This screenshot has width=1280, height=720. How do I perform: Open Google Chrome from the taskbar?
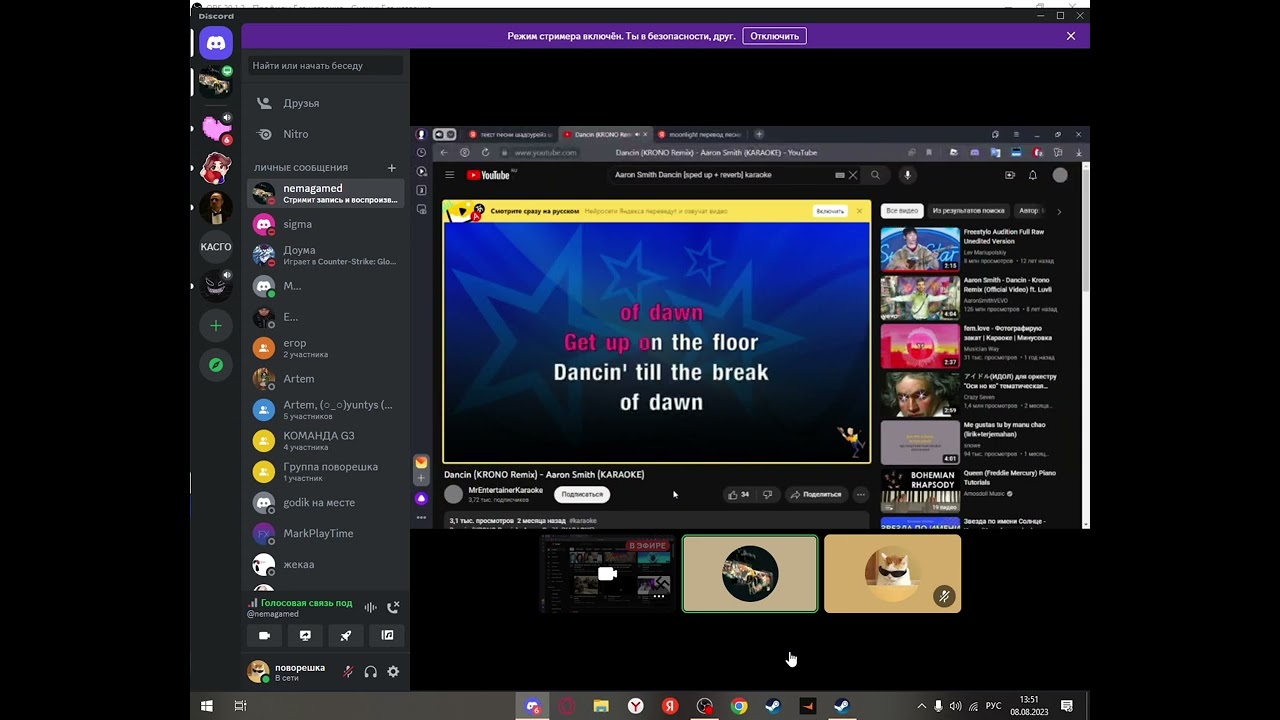(x=738, y=706)
